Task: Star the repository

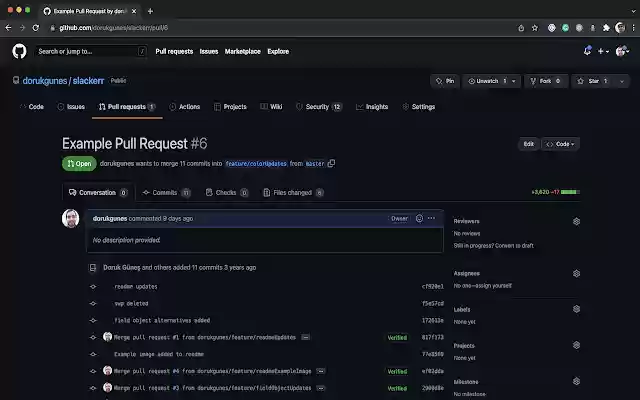Action: [592, 81]
